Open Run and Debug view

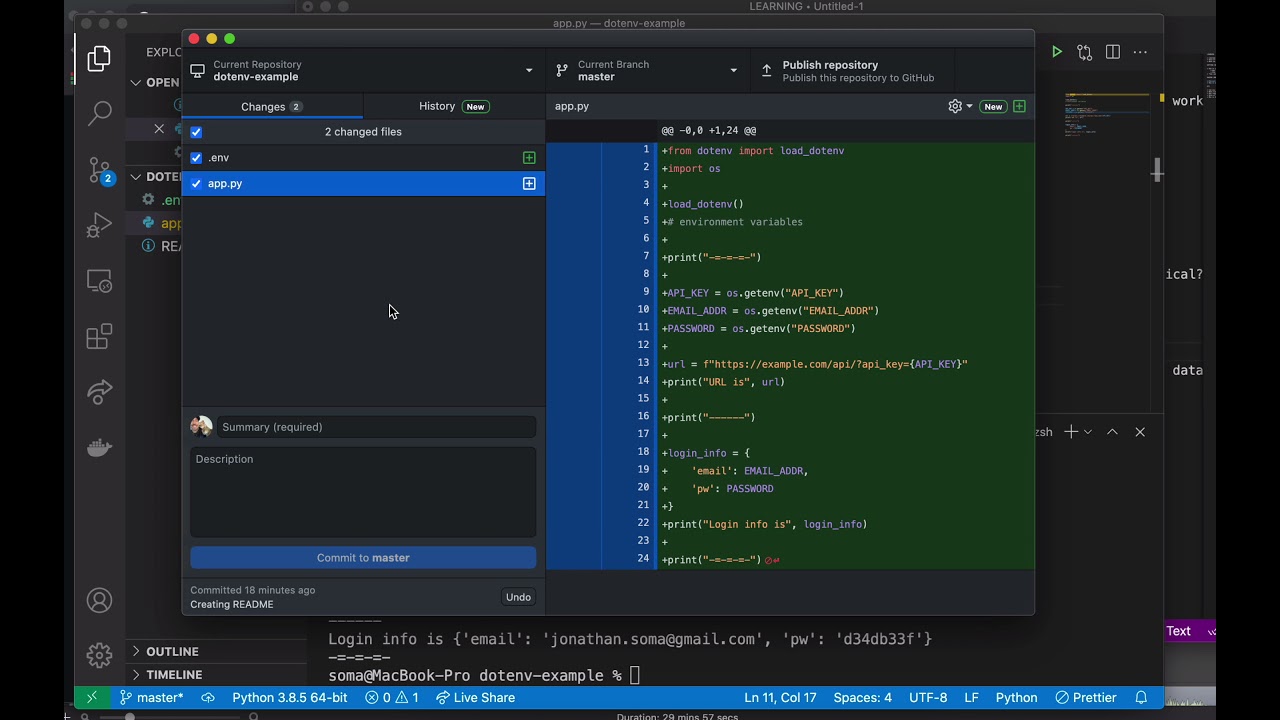coord(99,225)
